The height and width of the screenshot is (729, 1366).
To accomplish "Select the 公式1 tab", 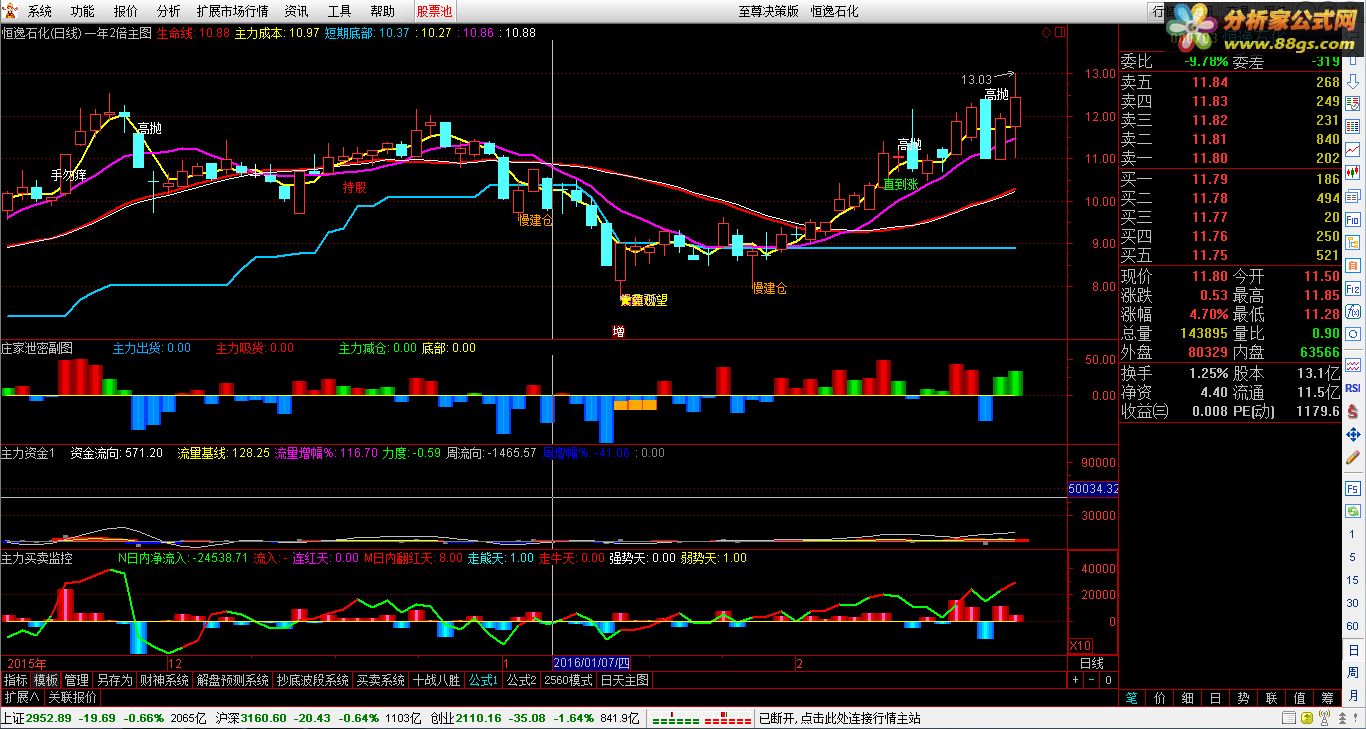I will coord(484,680).
